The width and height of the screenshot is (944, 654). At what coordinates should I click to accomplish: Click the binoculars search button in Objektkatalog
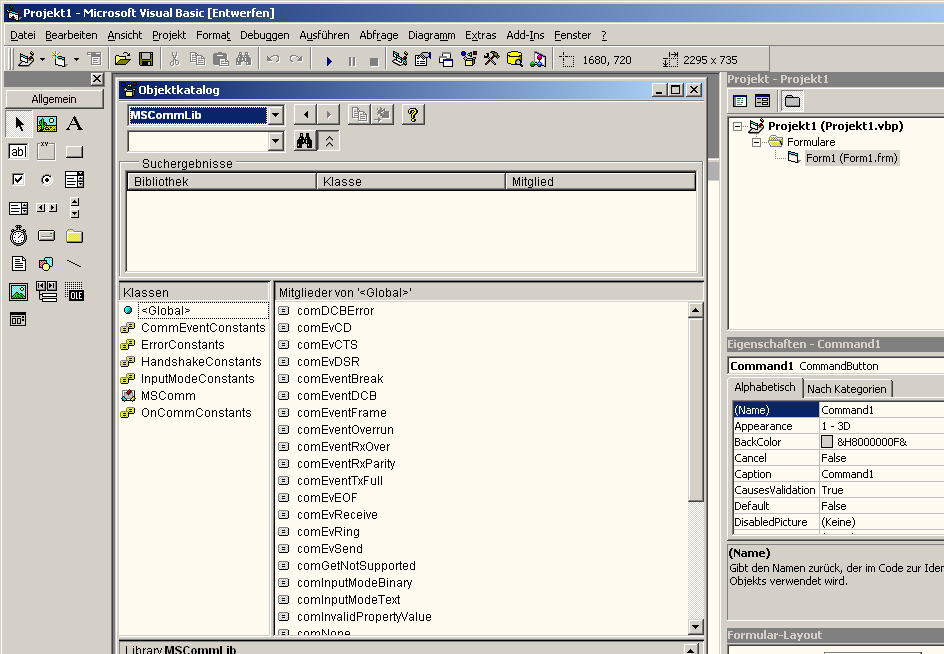pos(305,141)
